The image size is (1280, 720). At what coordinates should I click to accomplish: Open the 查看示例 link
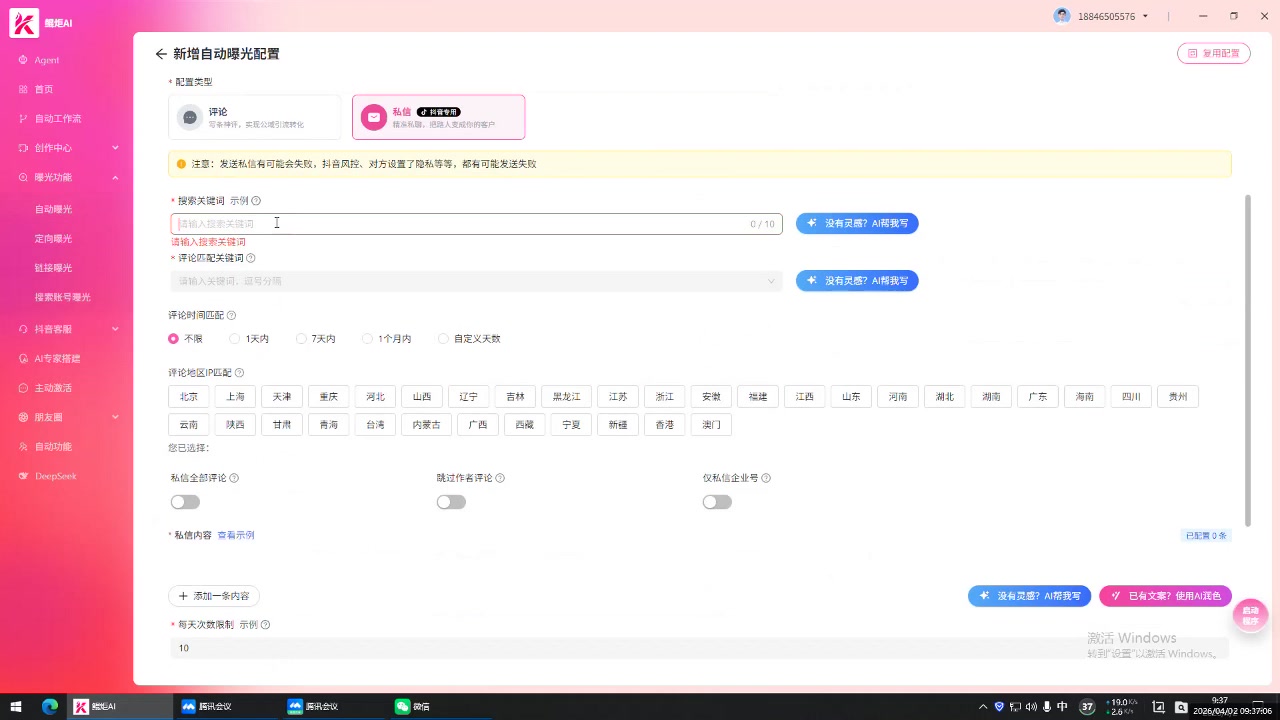(x=236, y=535)
